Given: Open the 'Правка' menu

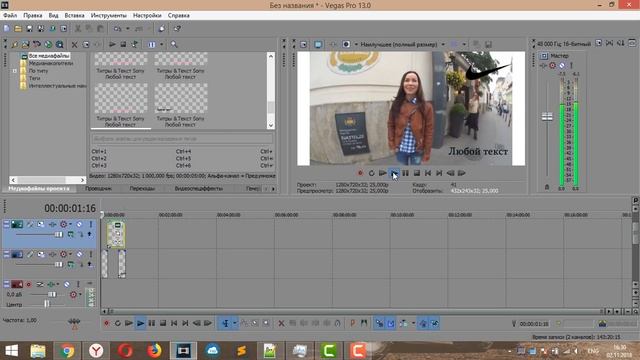Looking at the screenshot, I should 33,16.
